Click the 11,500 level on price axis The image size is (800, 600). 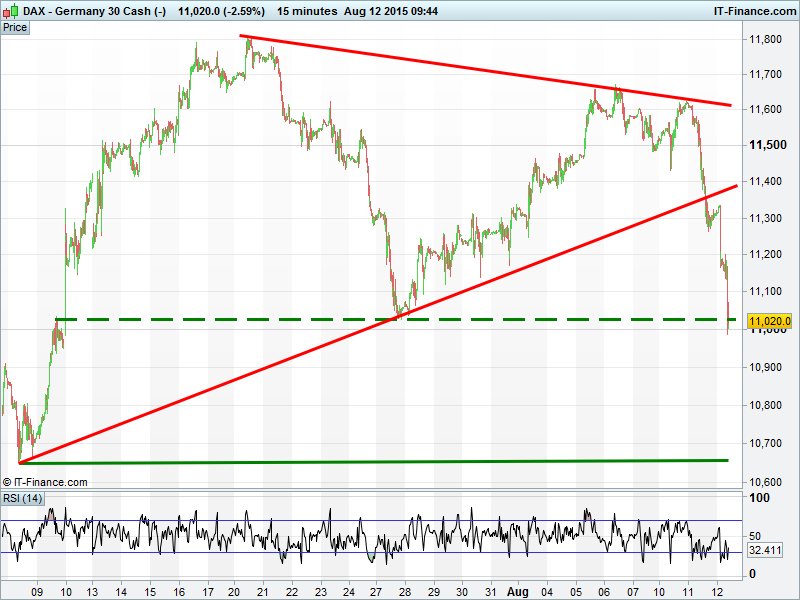coord(765,146)
